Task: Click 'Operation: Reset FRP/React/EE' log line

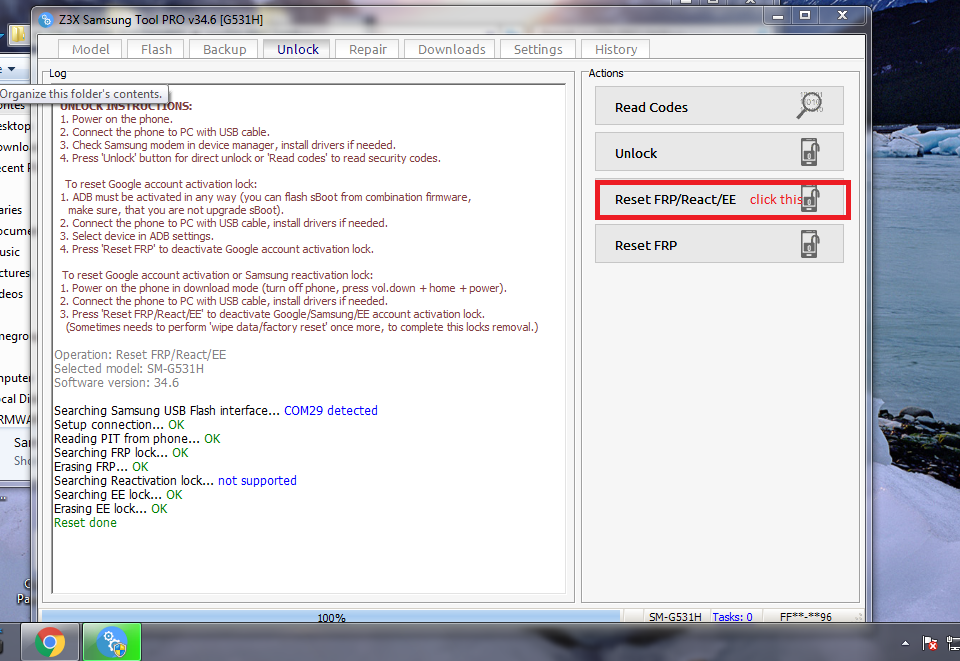Action: coord(140,354)
